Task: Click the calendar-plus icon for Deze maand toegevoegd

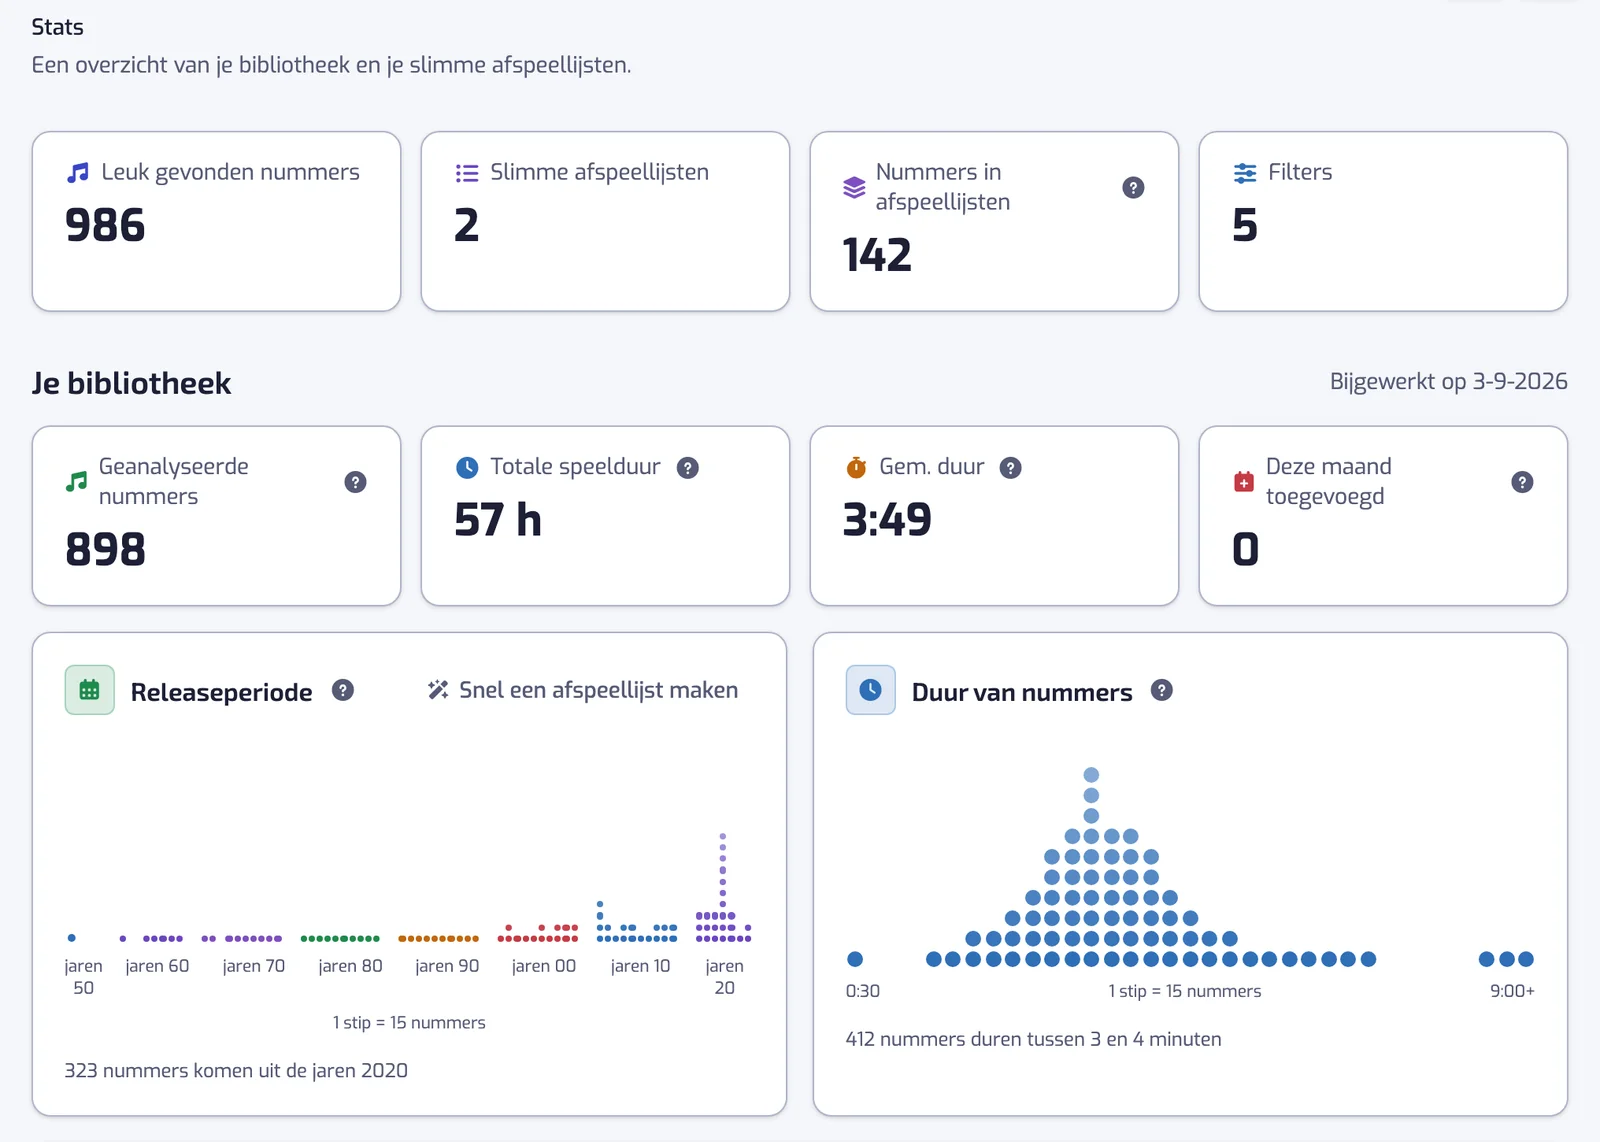Action: [1244, 482]
